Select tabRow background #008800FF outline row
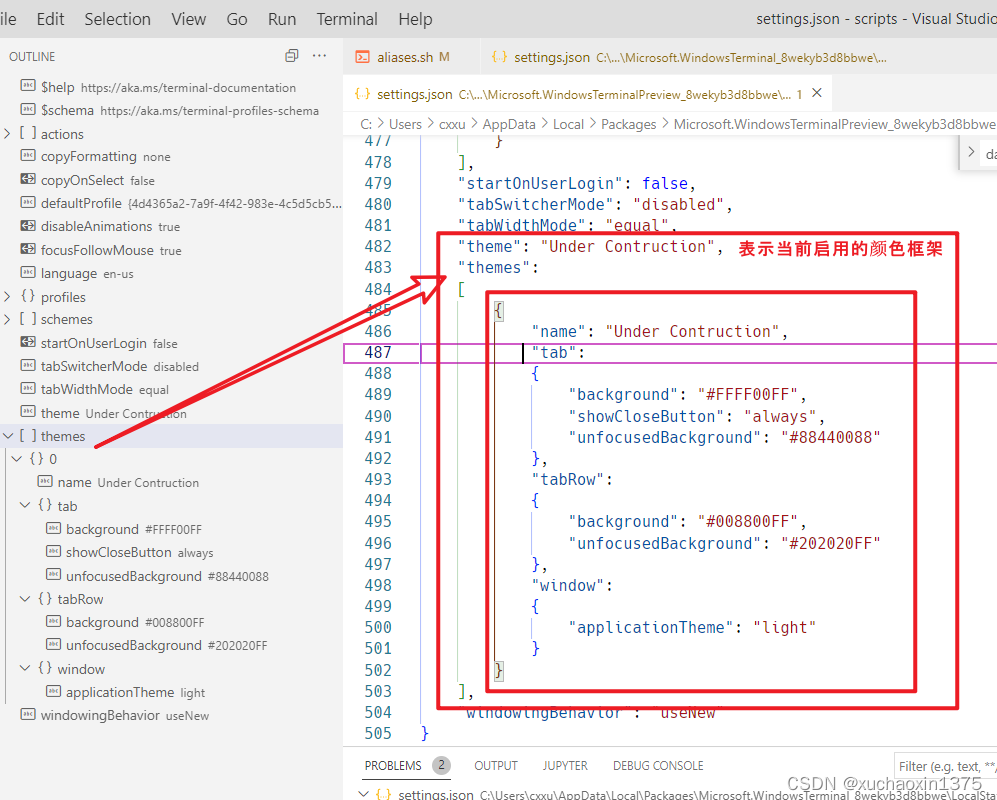The image size is (997, 800). (x=172, y=622)
